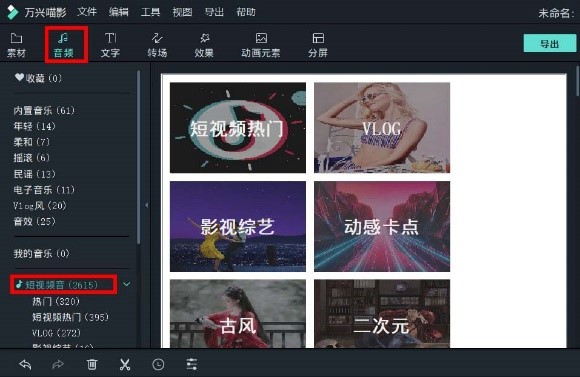
Task: Open the 导出 menu in menu bar
Action: pyautogui.click(x=214, y=12)
